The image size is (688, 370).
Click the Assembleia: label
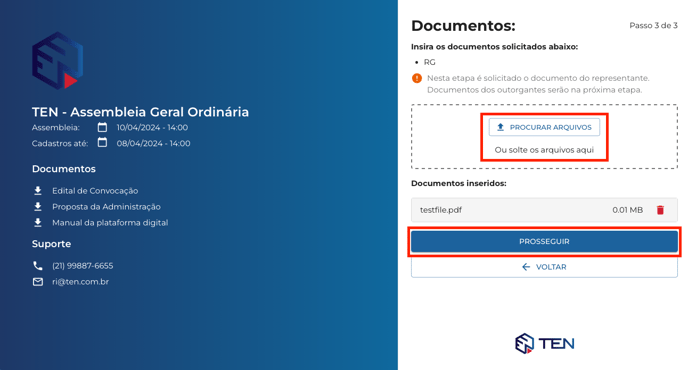point(56,128)
